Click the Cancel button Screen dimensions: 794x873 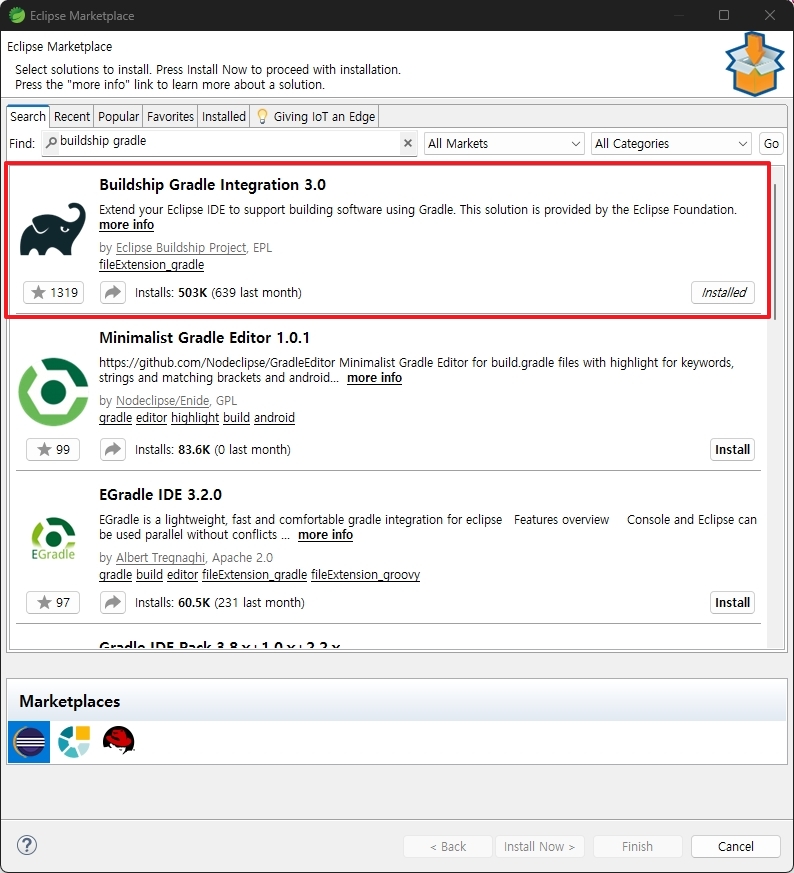(736, 846)
